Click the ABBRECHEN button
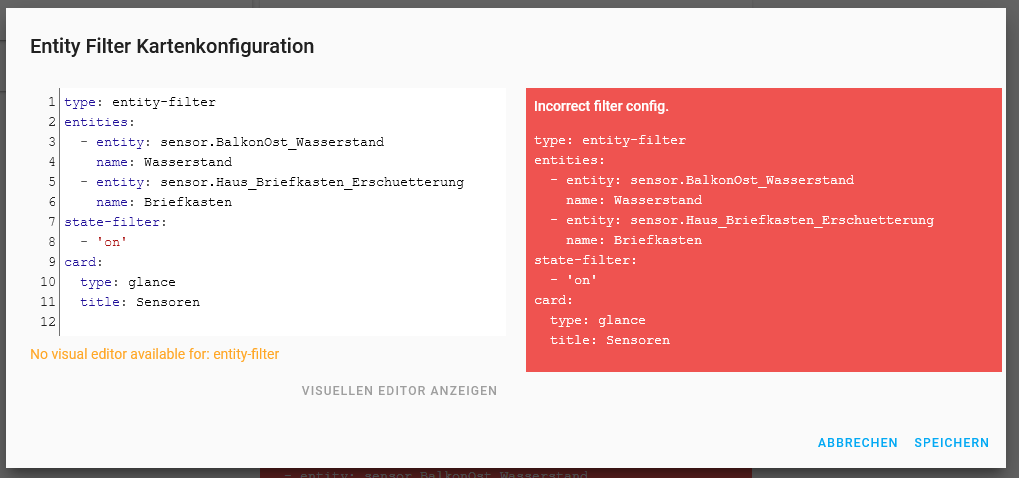The height and width of the screenshot is (478, 1019). (x=857, y=443)
